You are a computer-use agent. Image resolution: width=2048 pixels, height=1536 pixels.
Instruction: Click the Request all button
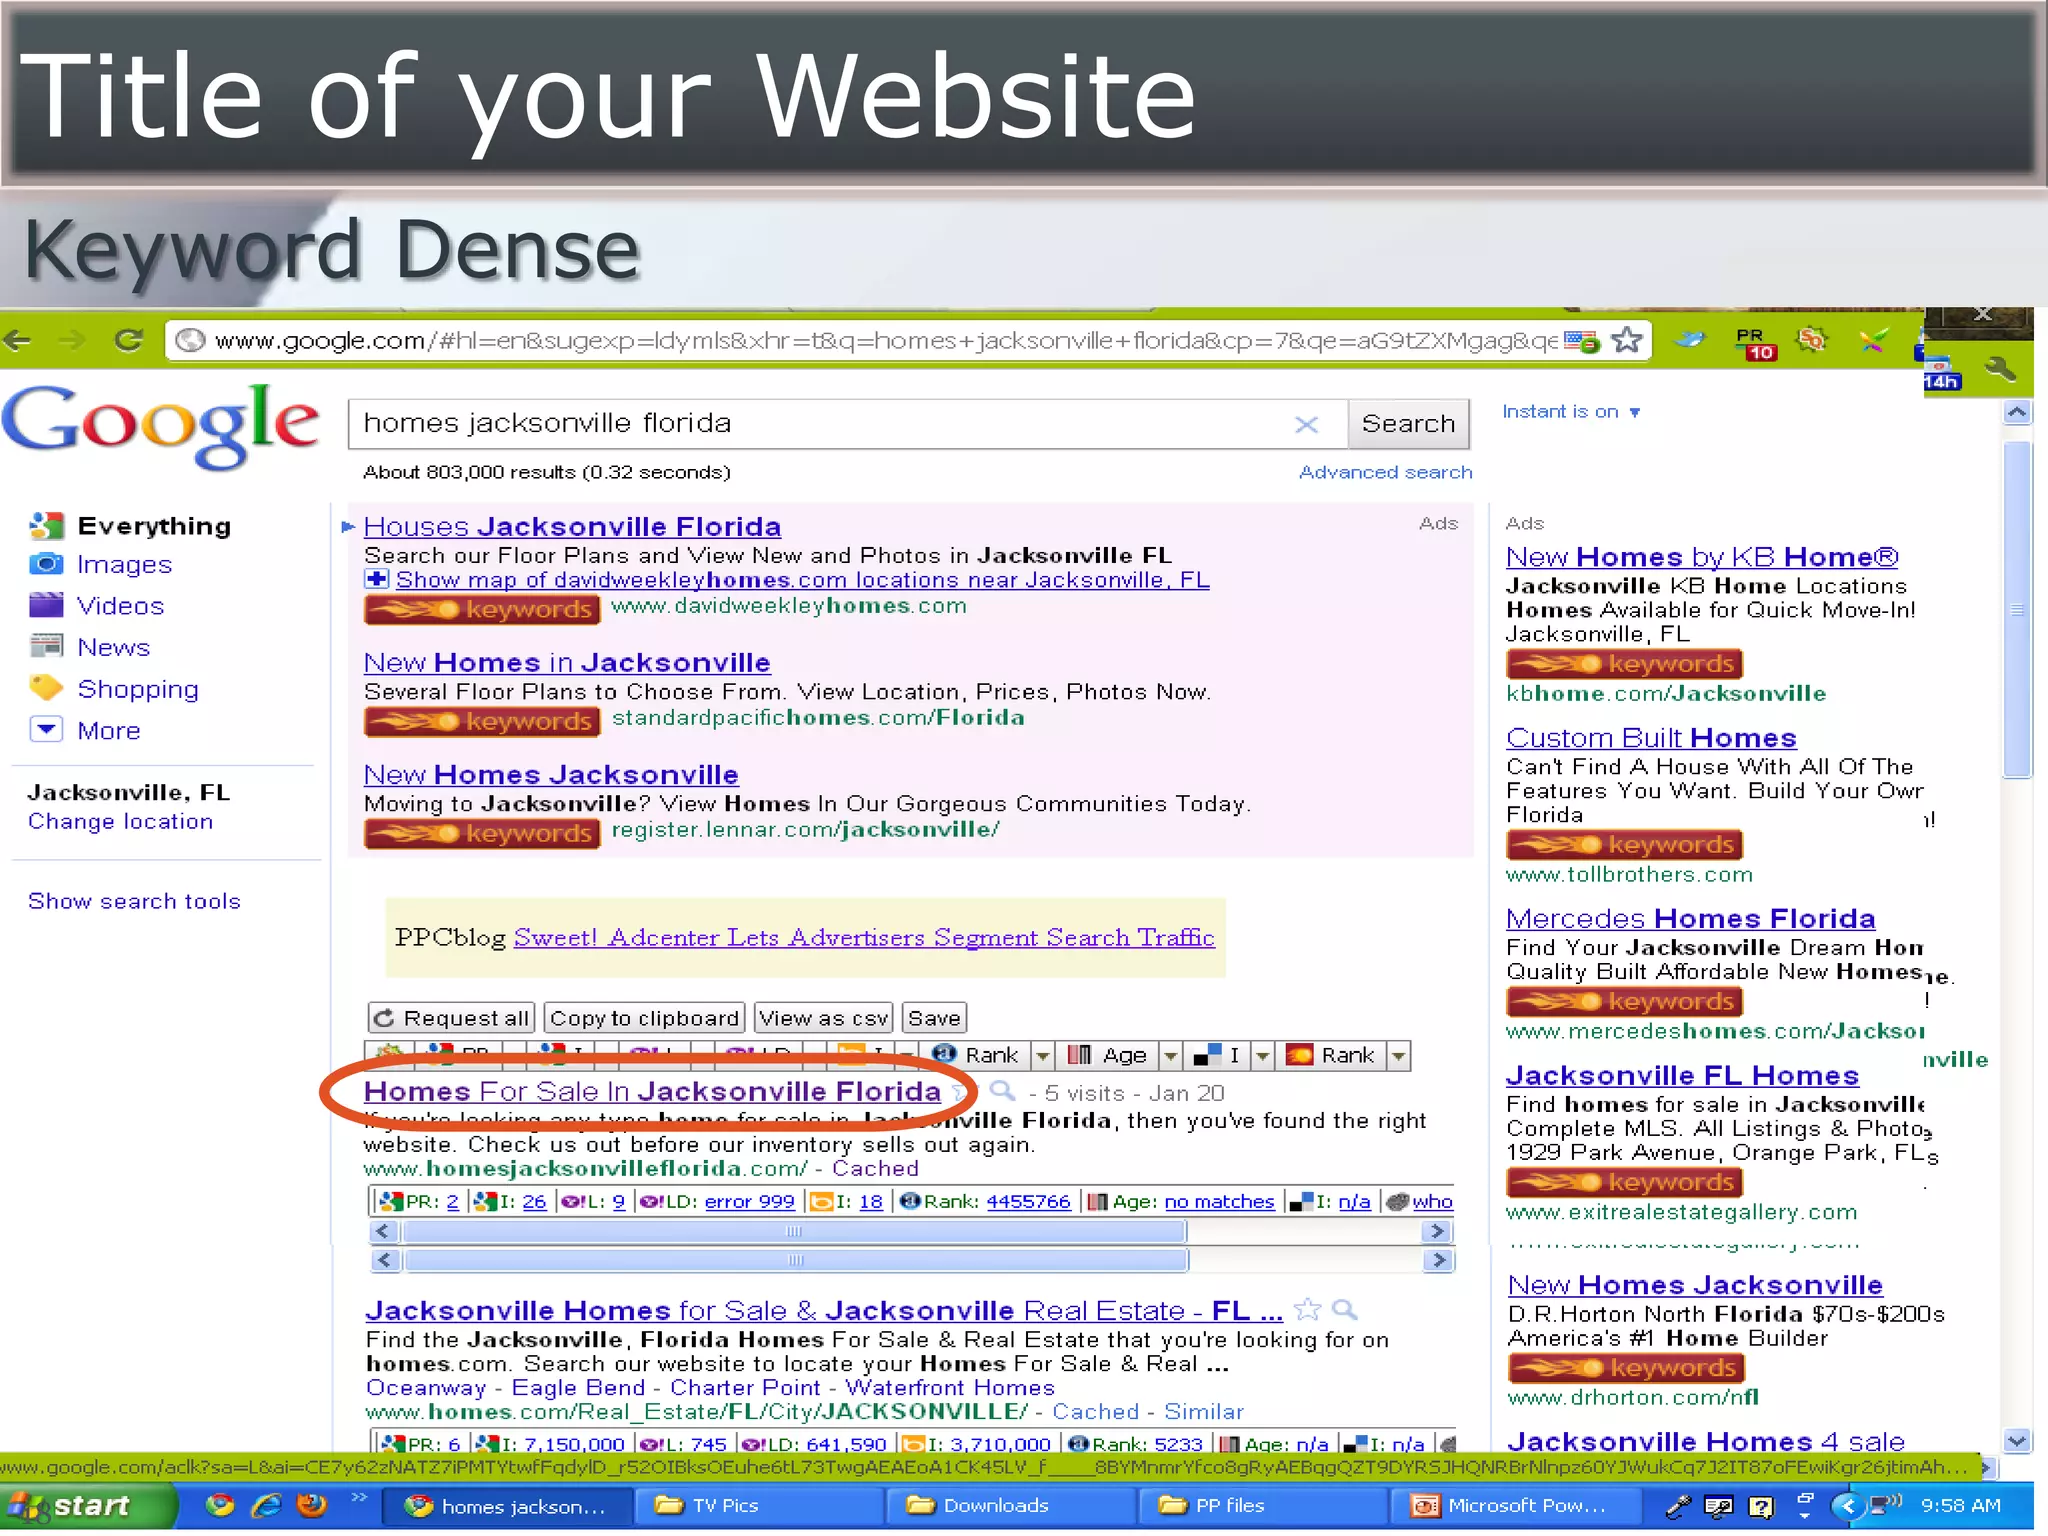pos(452,1018)
